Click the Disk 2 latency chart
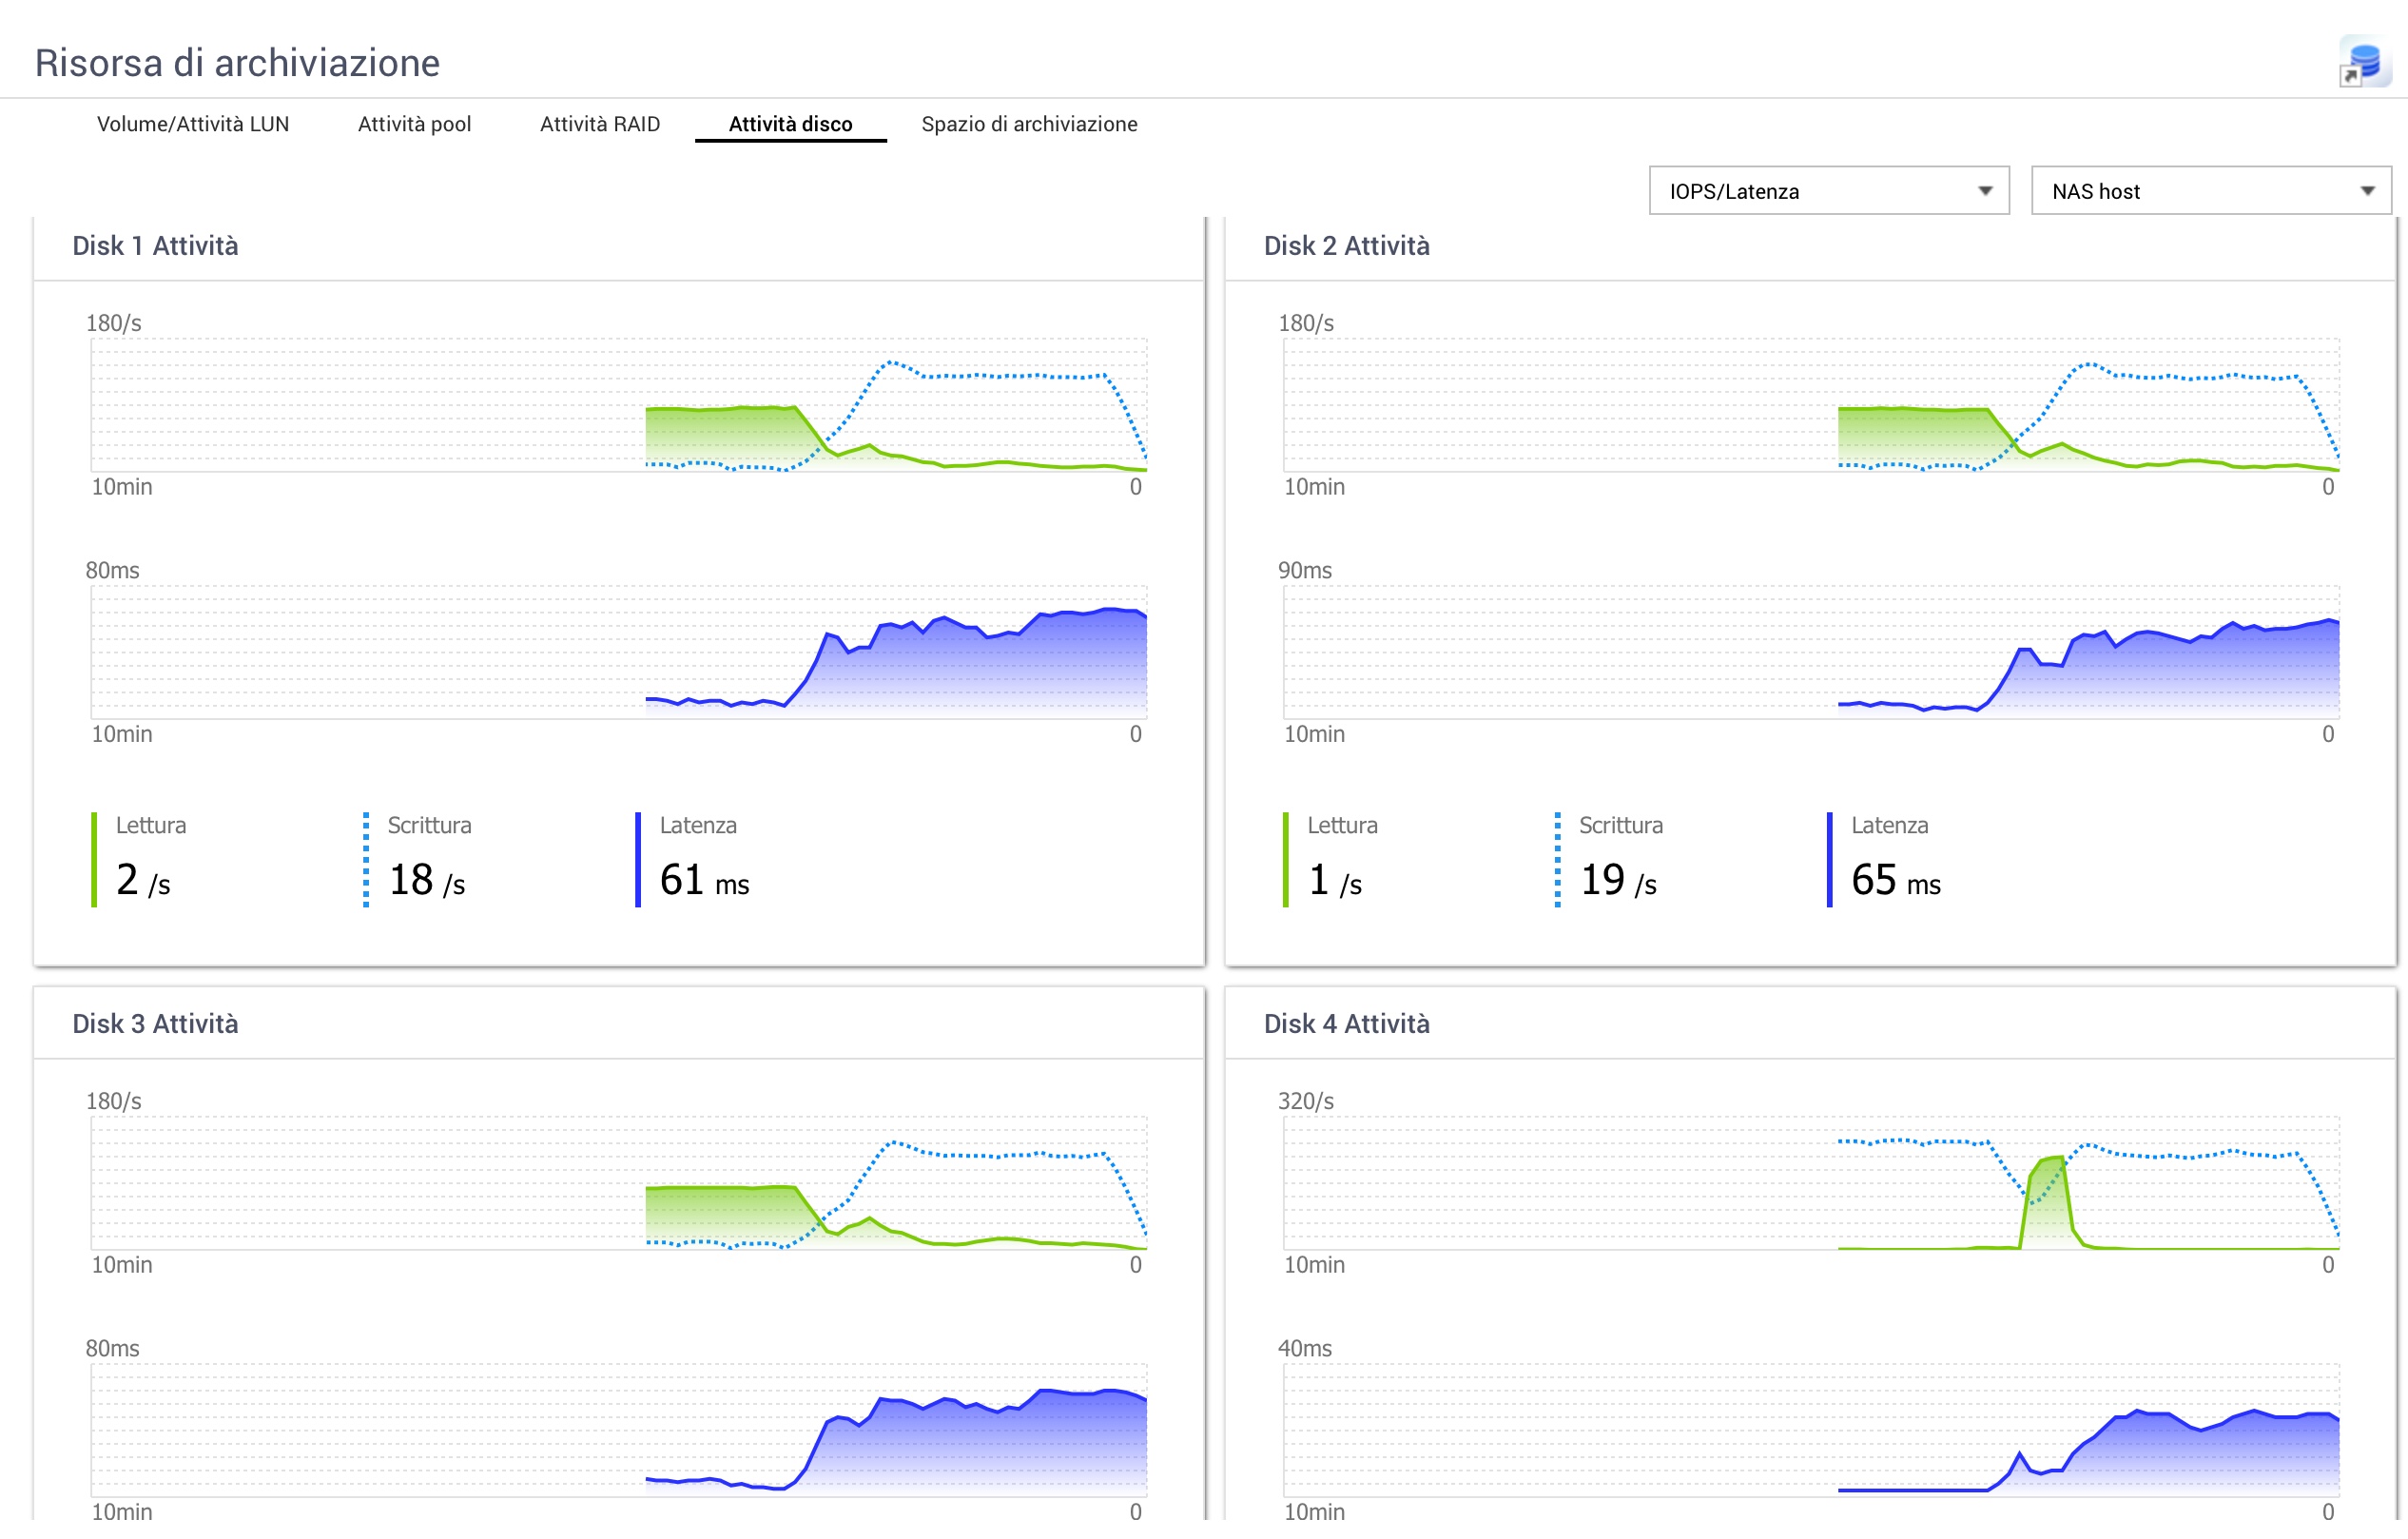This screenshot has width=2408, height=1539. [1811, 652]
